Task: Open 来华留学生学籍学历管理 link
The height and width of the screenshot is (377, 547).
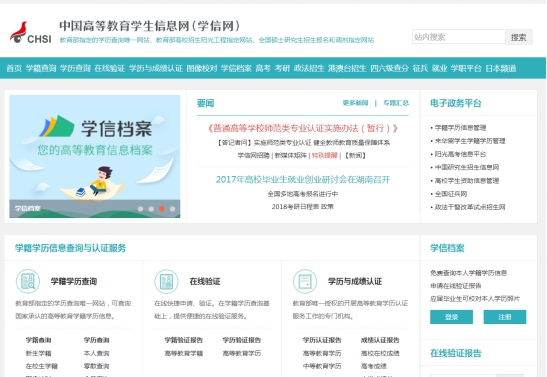Action: (x=470, y=141)
